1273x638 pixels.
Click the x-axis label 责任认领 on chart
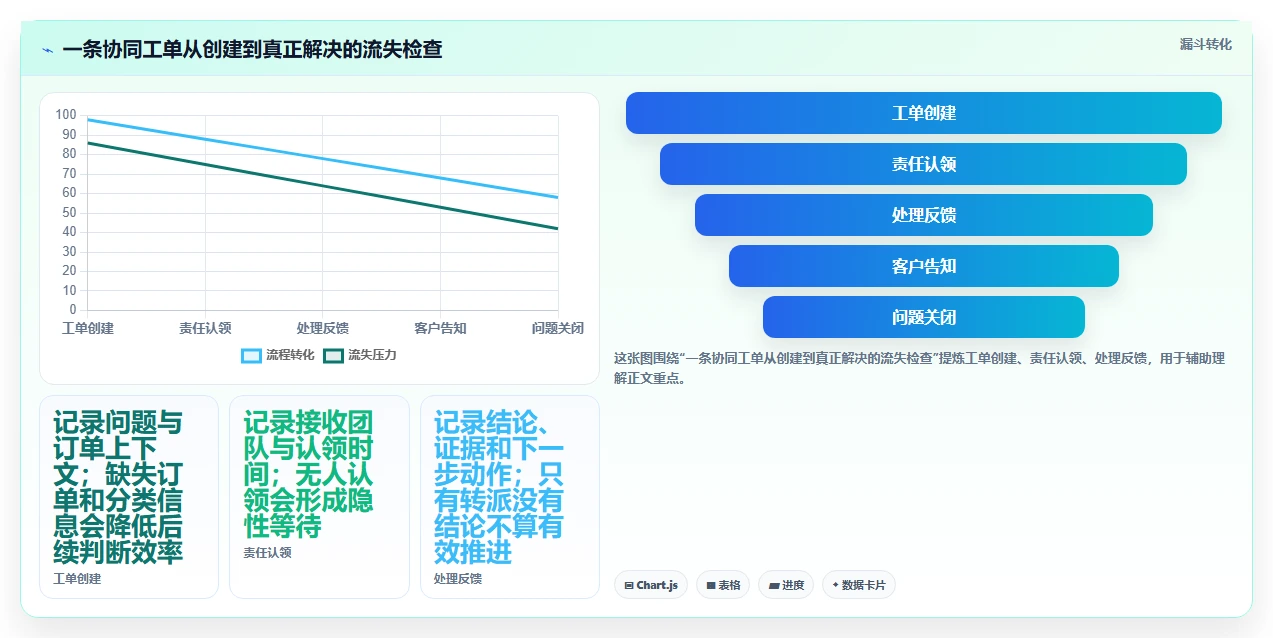tap(205, 328)
